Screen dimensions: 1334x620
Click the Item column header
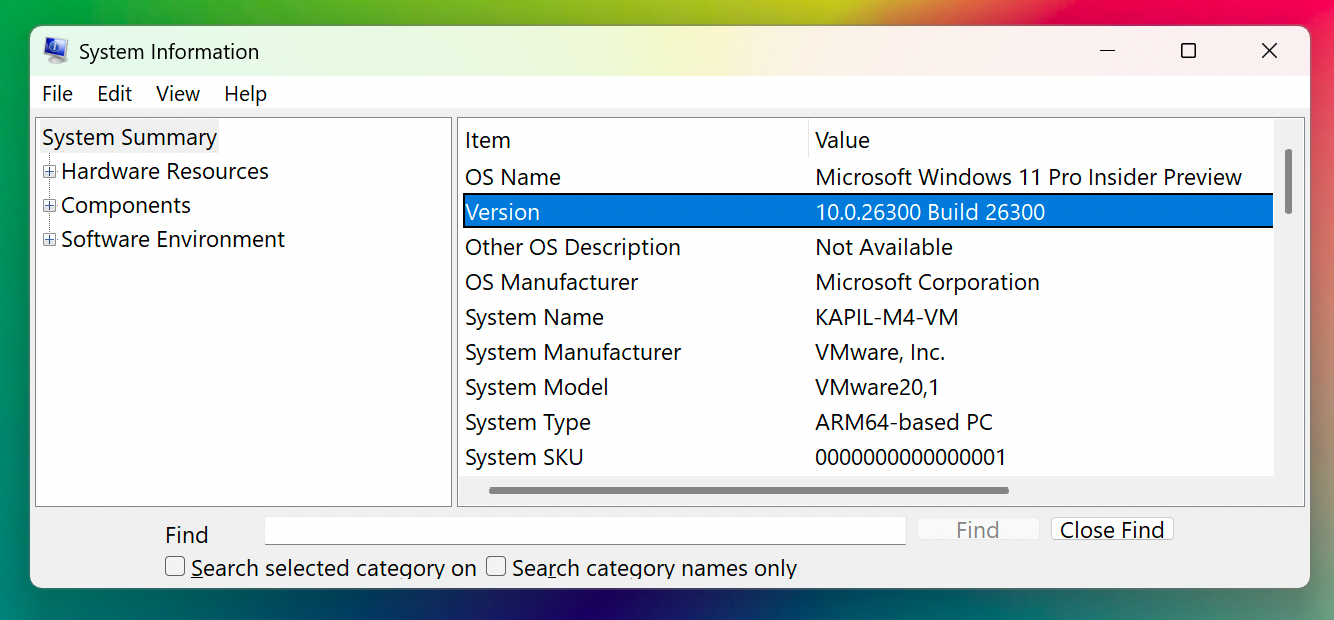pyautogui.click(x=633, y=140)
